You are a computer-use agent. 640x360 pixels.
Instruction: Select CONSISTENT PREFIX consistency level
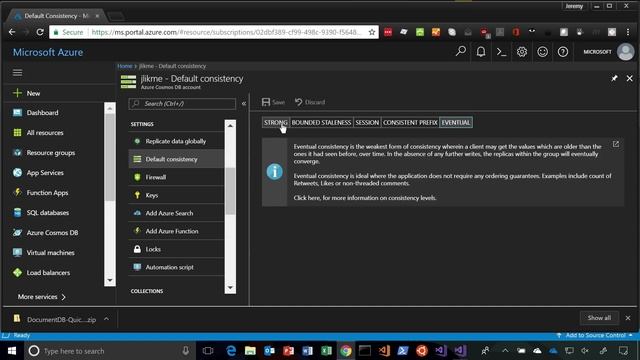pos(410,122)
